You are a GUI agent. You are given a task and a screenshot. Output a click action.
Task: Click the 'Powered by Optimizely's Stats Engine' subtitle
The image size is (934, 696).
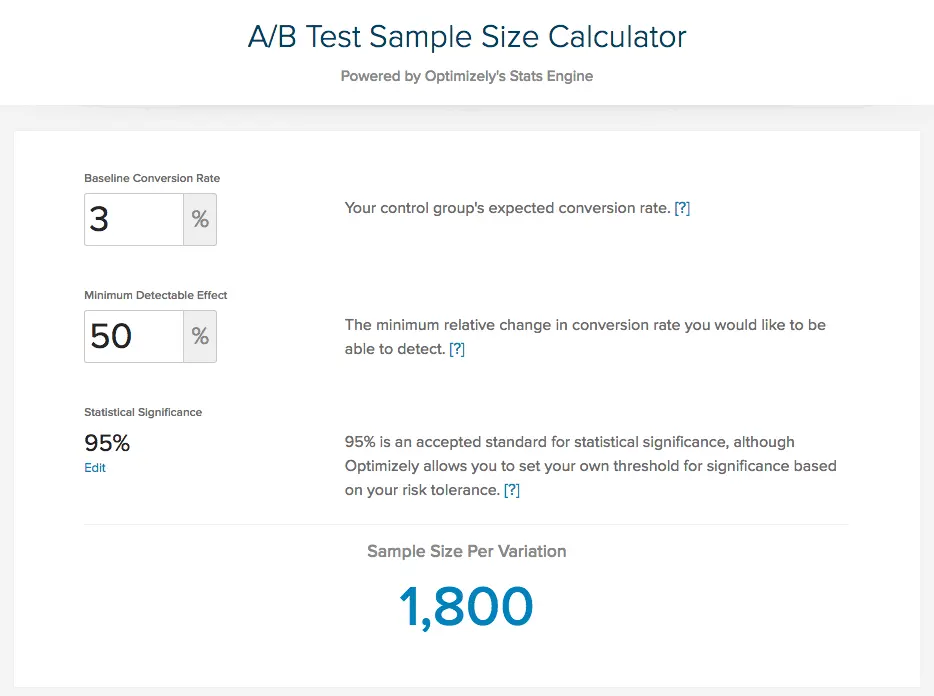pyautogui.click(x=467, y=76)
